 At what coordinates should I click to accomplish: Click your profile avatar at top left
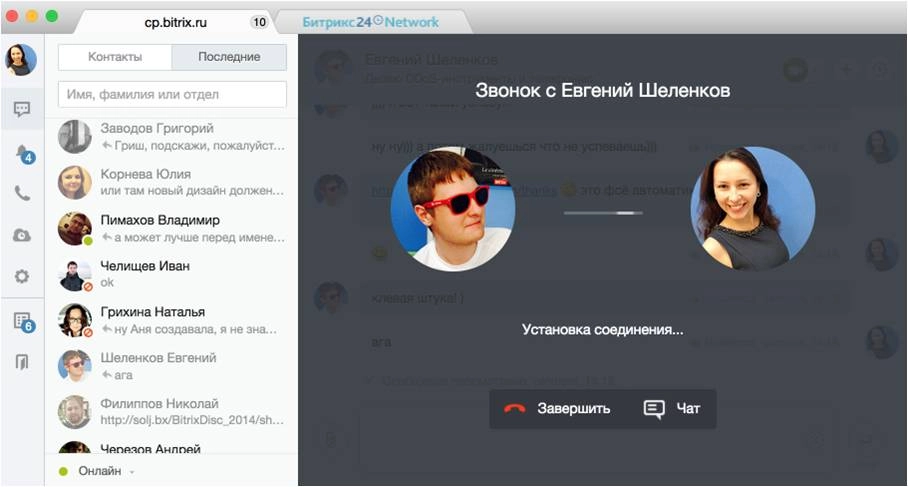pos(21,60)
